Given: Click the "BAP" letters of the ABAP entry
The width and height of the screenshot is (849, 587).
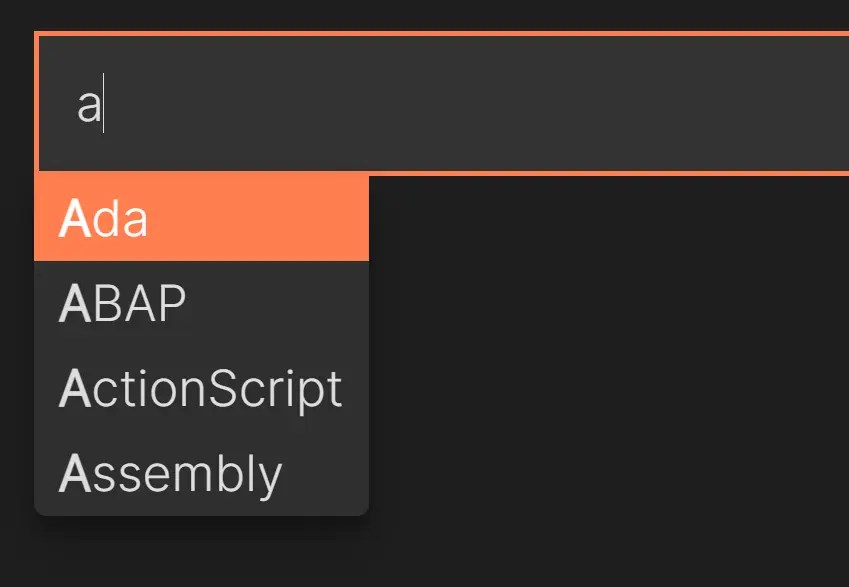Looking at the screenshot, I should (139, 304).
